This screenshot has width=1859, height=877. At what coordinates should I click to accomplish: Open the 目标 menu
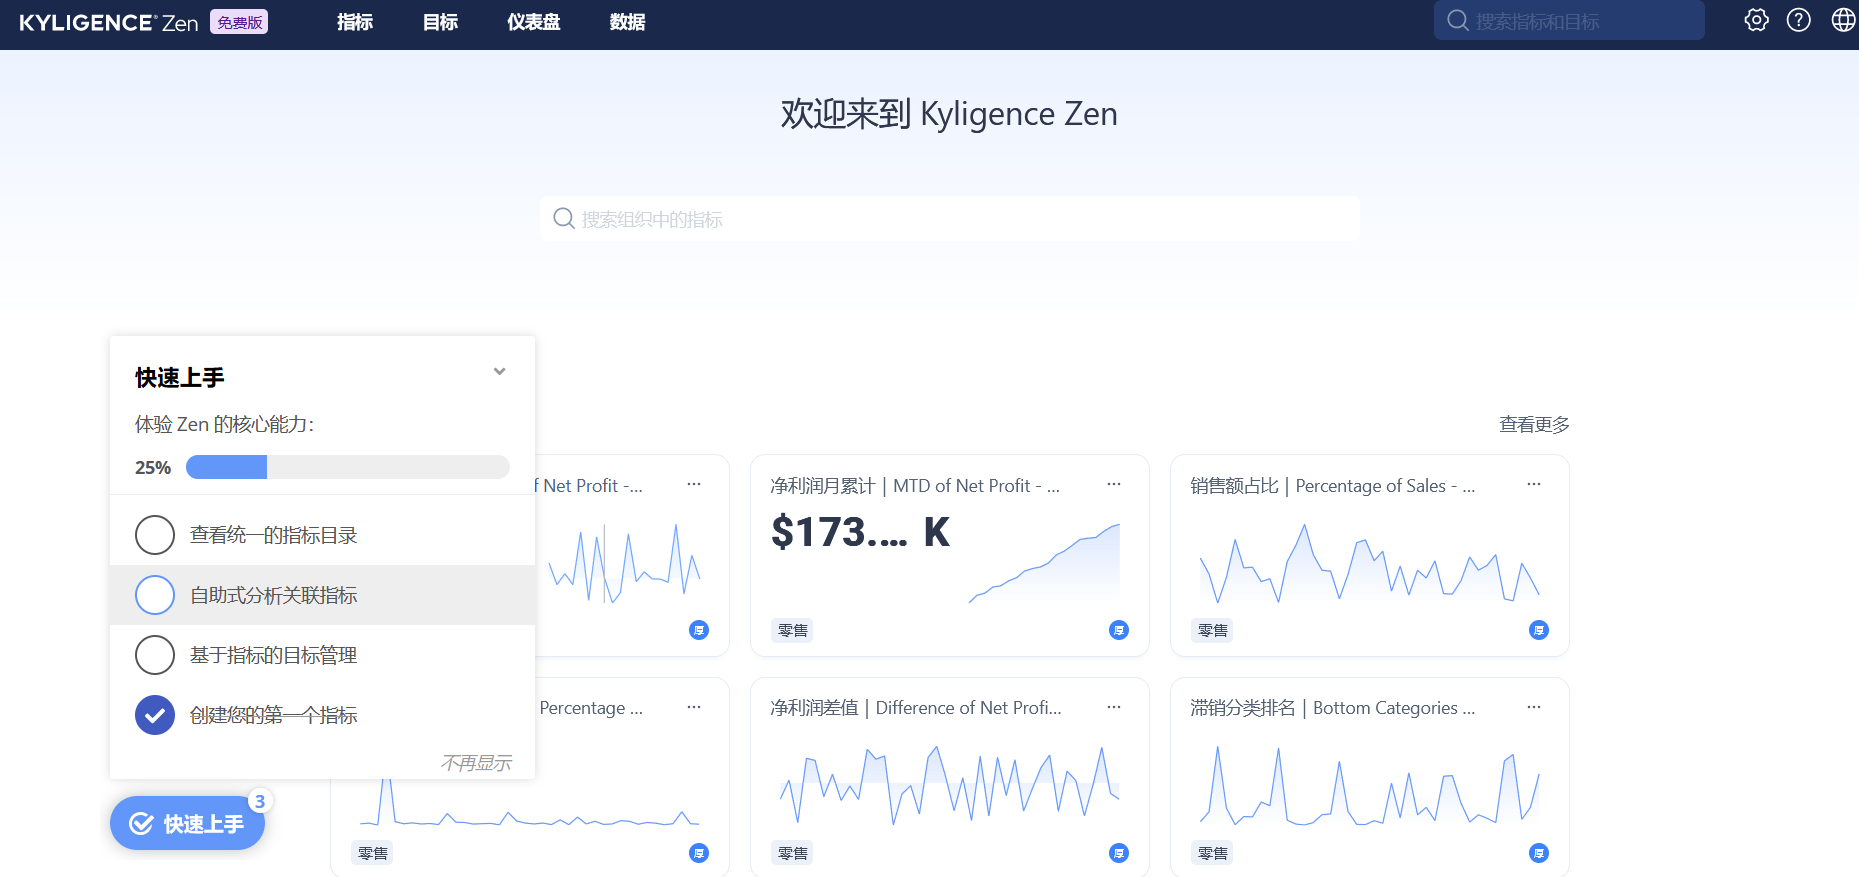440,22
